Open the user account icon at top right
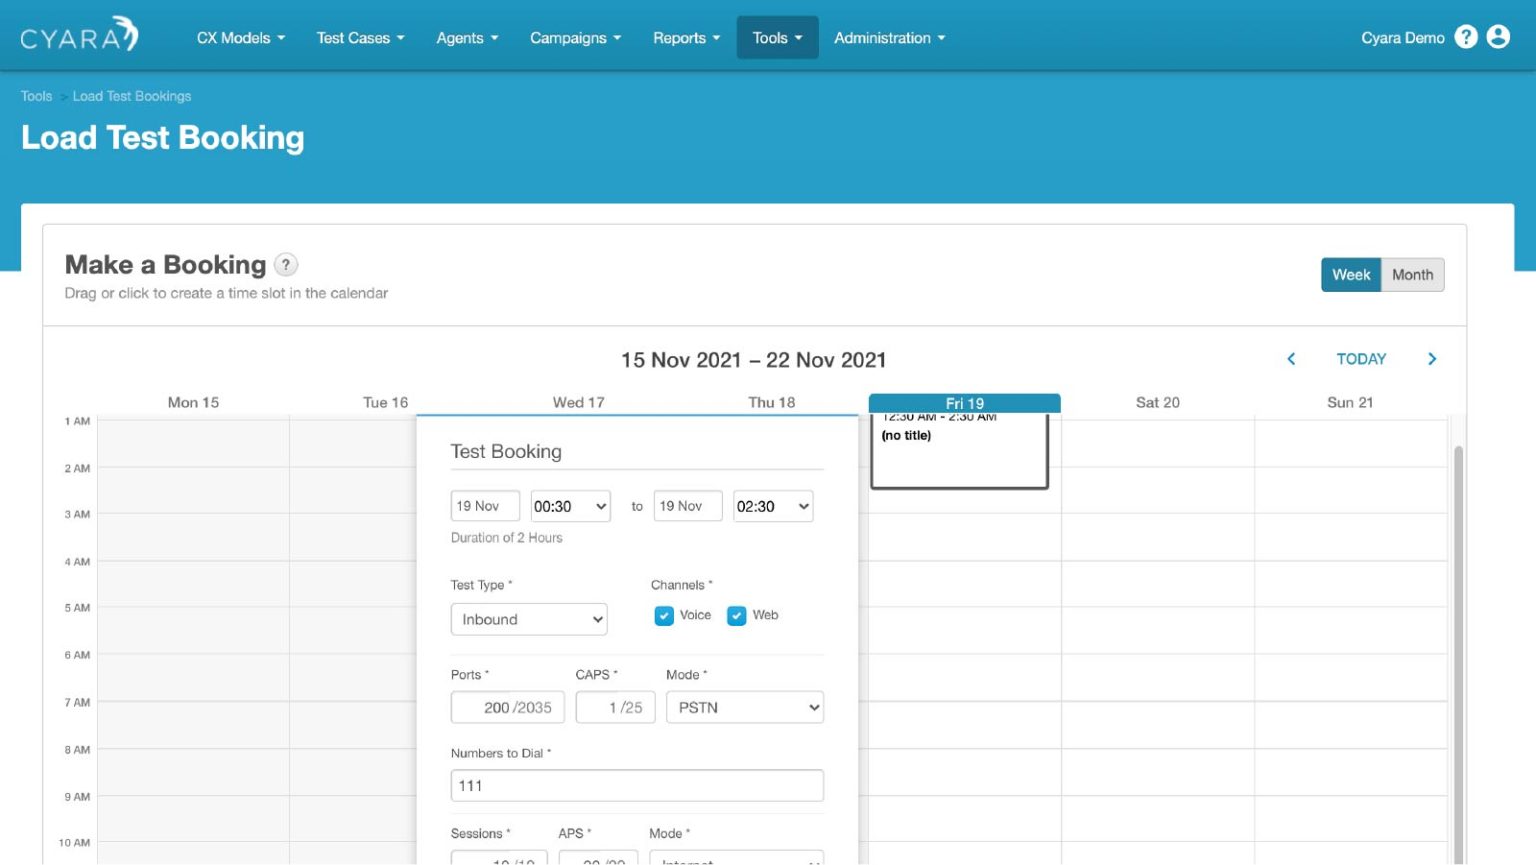The width and height of the screenshot is (1536, 865). [x=1498, y=36]
